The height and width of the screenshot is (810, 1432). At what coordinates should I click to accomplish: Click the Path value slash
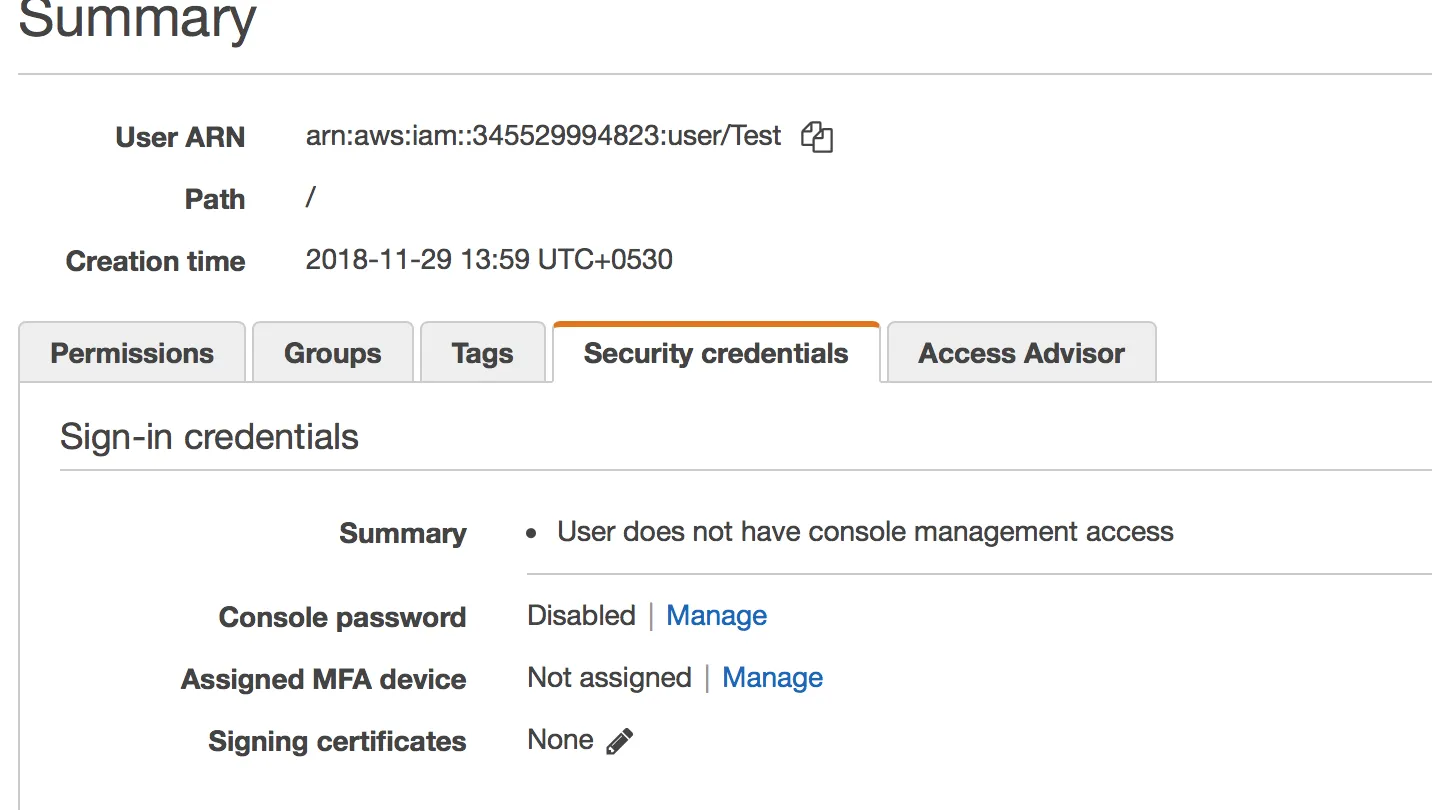coord(311,198)
